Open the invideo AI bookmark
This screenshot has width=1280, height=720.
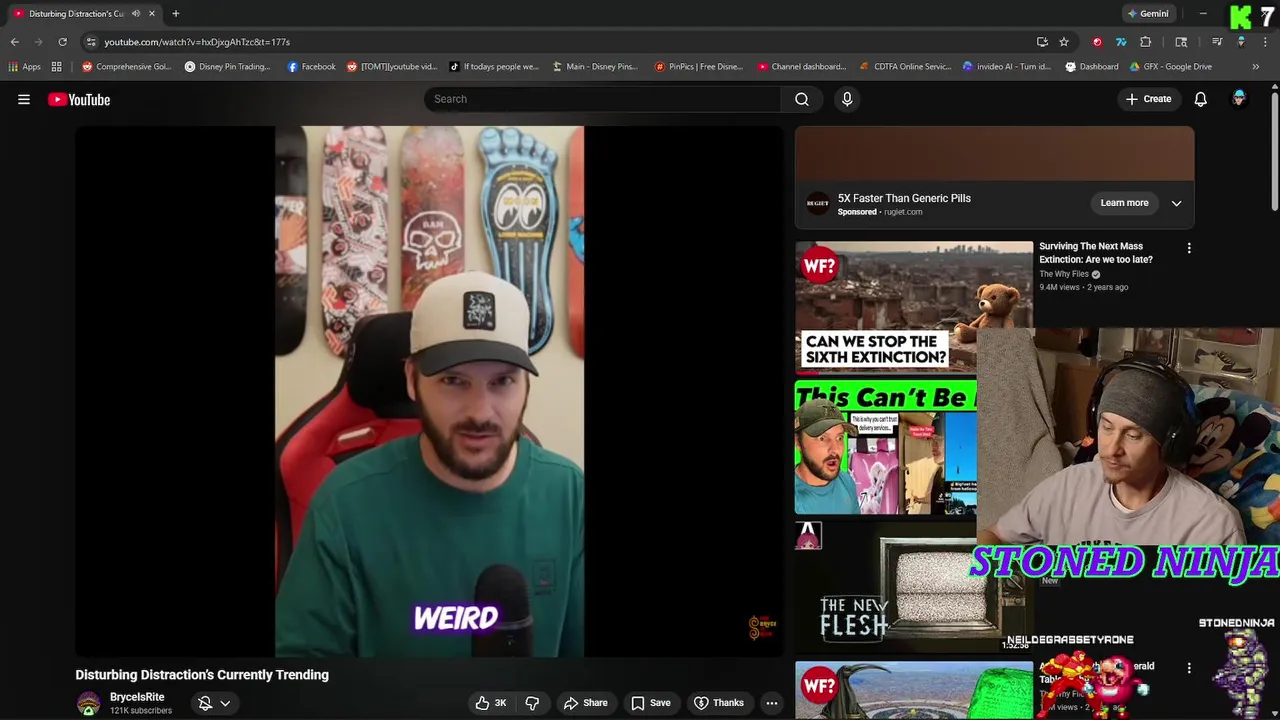coord(1007,67)
